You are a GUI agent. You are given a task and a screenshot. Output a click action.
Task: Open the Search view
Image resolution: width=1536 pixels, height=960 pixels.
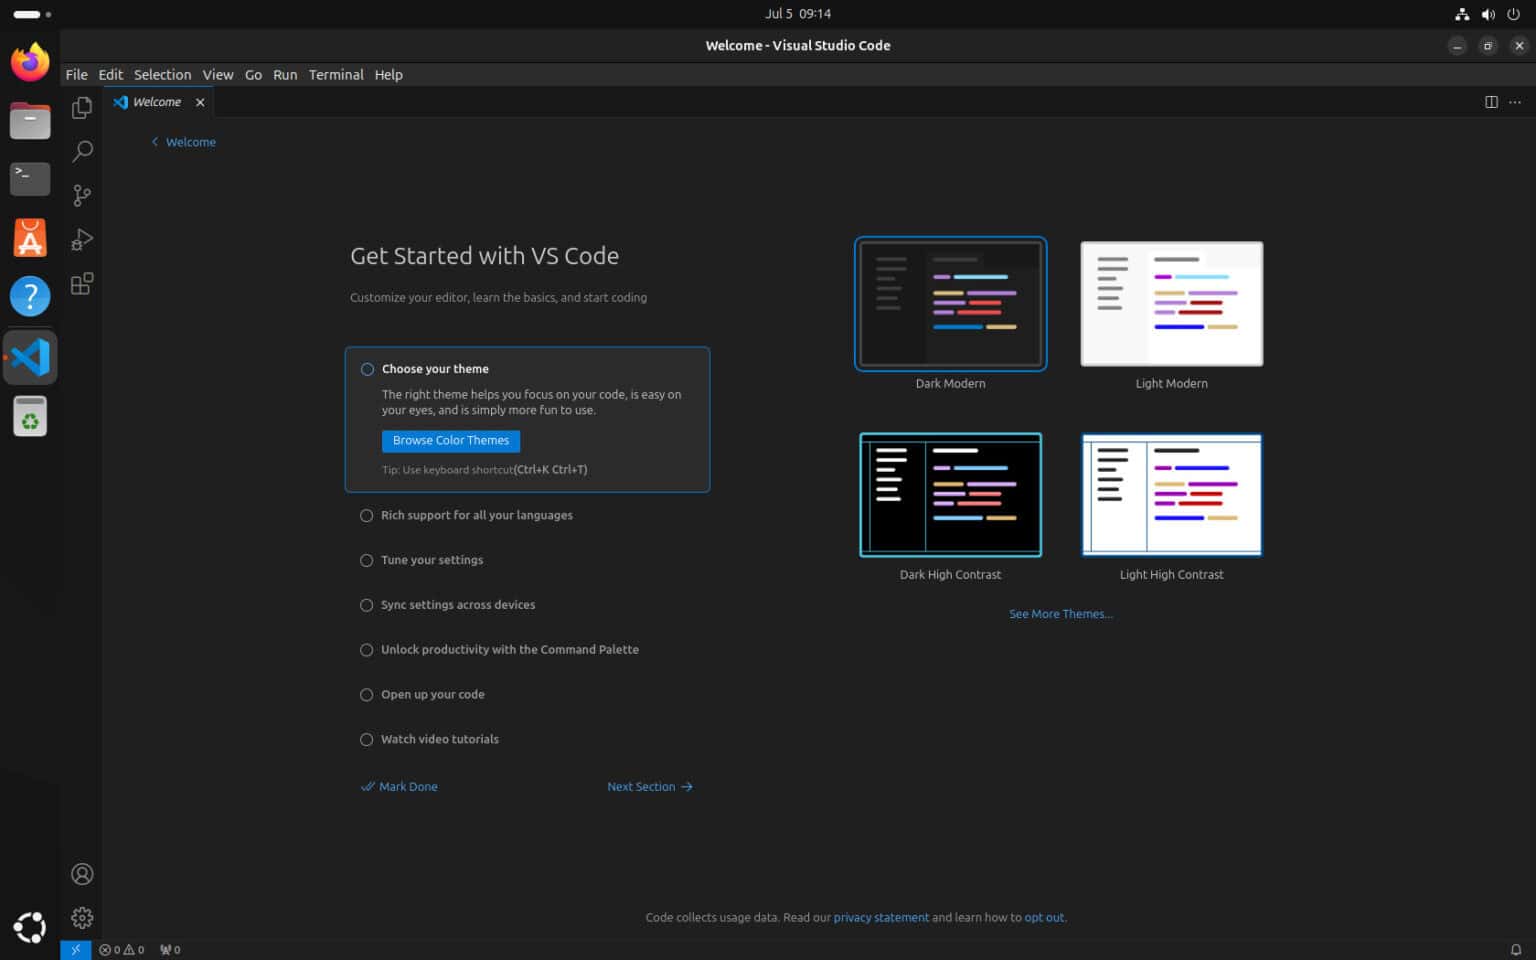82,151
